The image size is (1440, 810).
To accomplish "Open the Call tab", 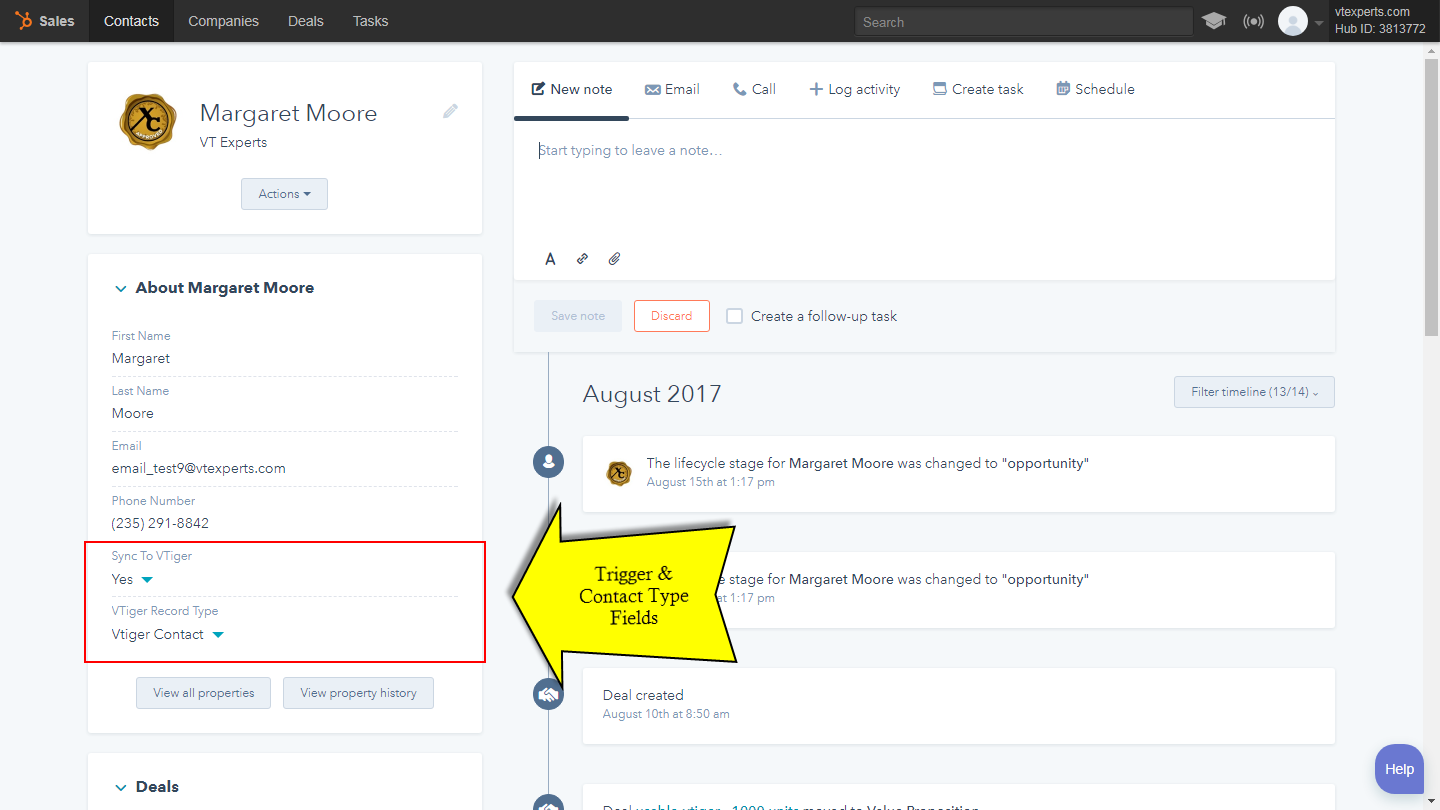I will (x=754, y=89).
